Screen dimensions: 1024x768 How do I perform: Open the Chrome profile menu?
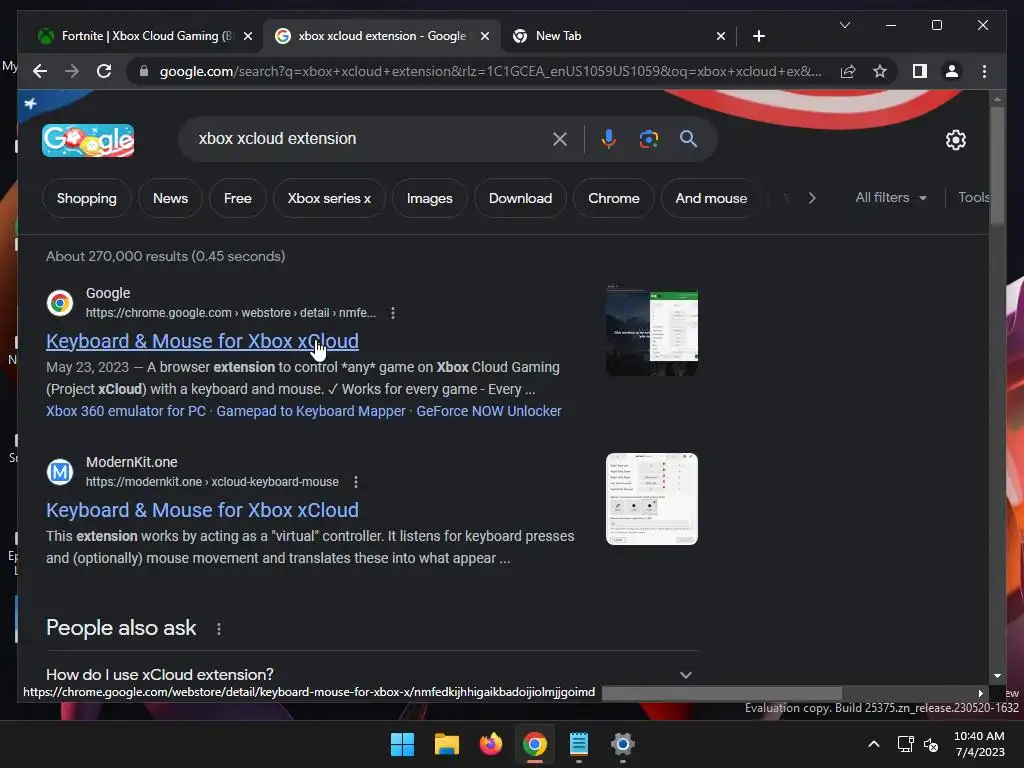coord(952,71)
